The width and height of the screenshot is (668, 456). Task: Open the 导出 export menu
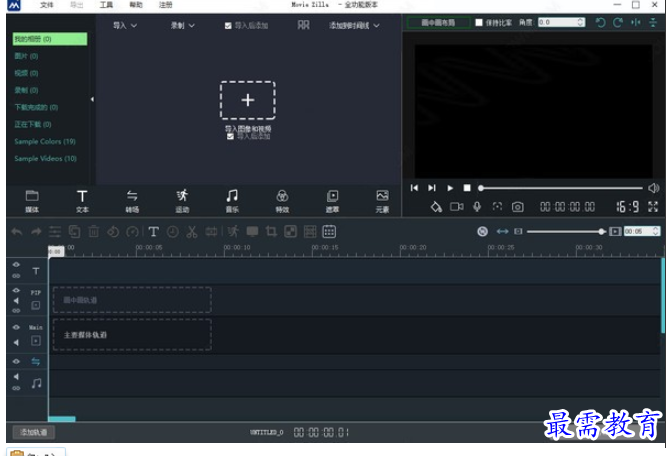point(76,5)
